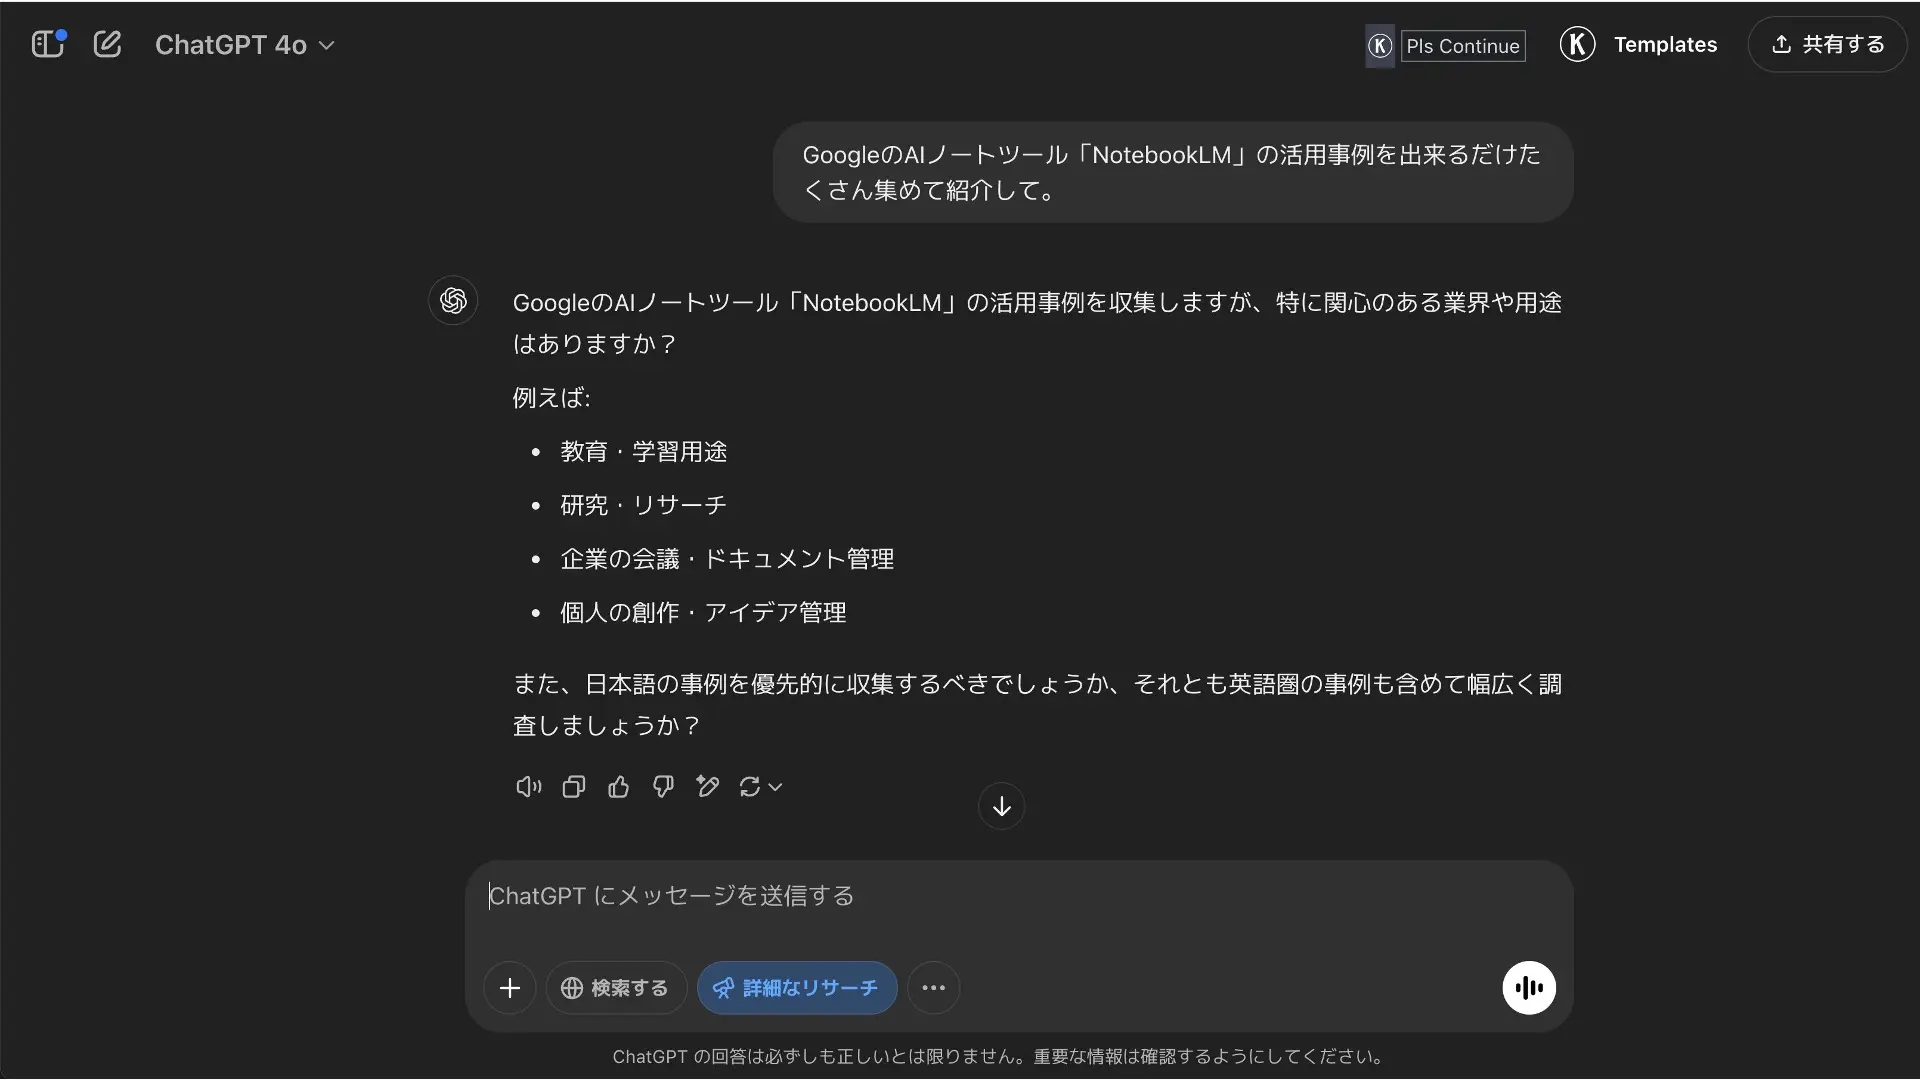This screenshot has width=1920, height=1080.
Task: Attach a file with plus button
Action: click(510, 988)
